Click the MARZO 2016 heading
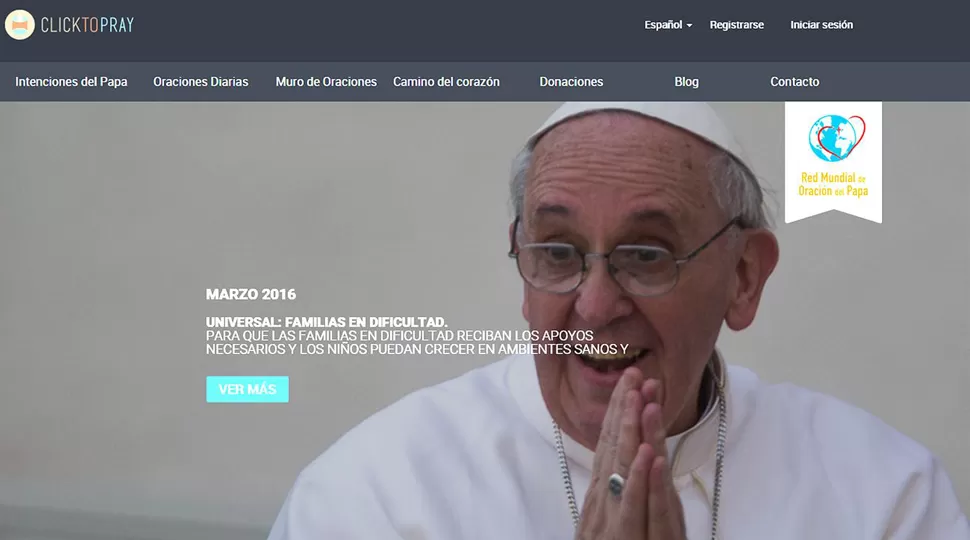The height and width of the screenshot is (540, 970). pos(250,294)
